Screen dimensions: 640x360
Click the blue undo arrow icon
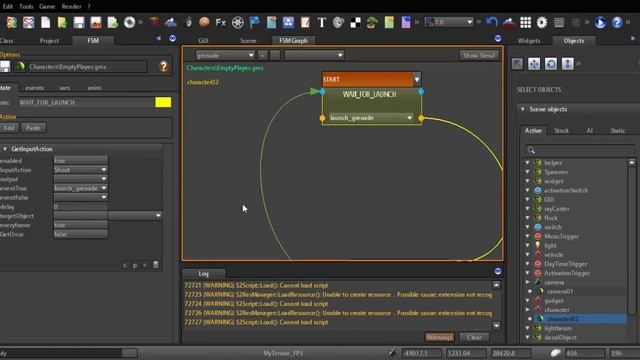(x=492, y=22)
